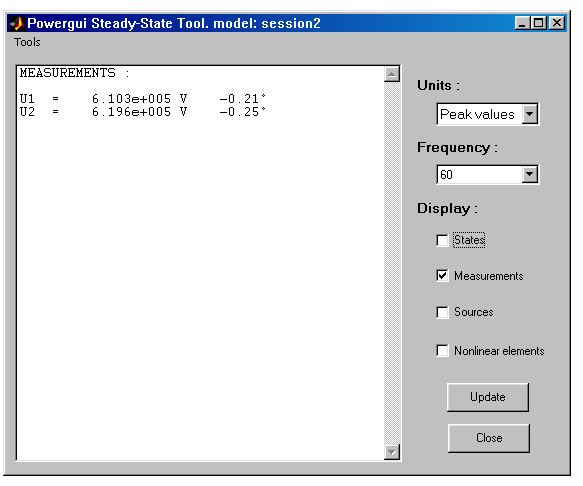Open the Units dropdown arrow
Image resolution: width=583 pixels, height=486 pixels.
click(529, 114)
